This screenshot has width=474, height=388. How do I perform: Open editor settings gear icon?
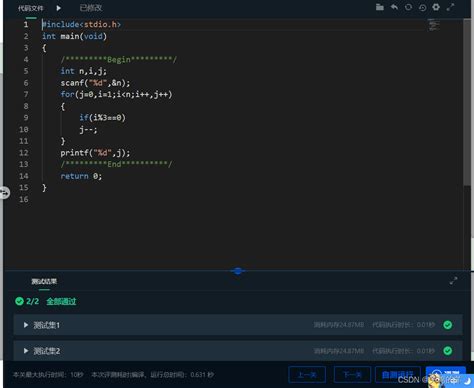point(436,7)
